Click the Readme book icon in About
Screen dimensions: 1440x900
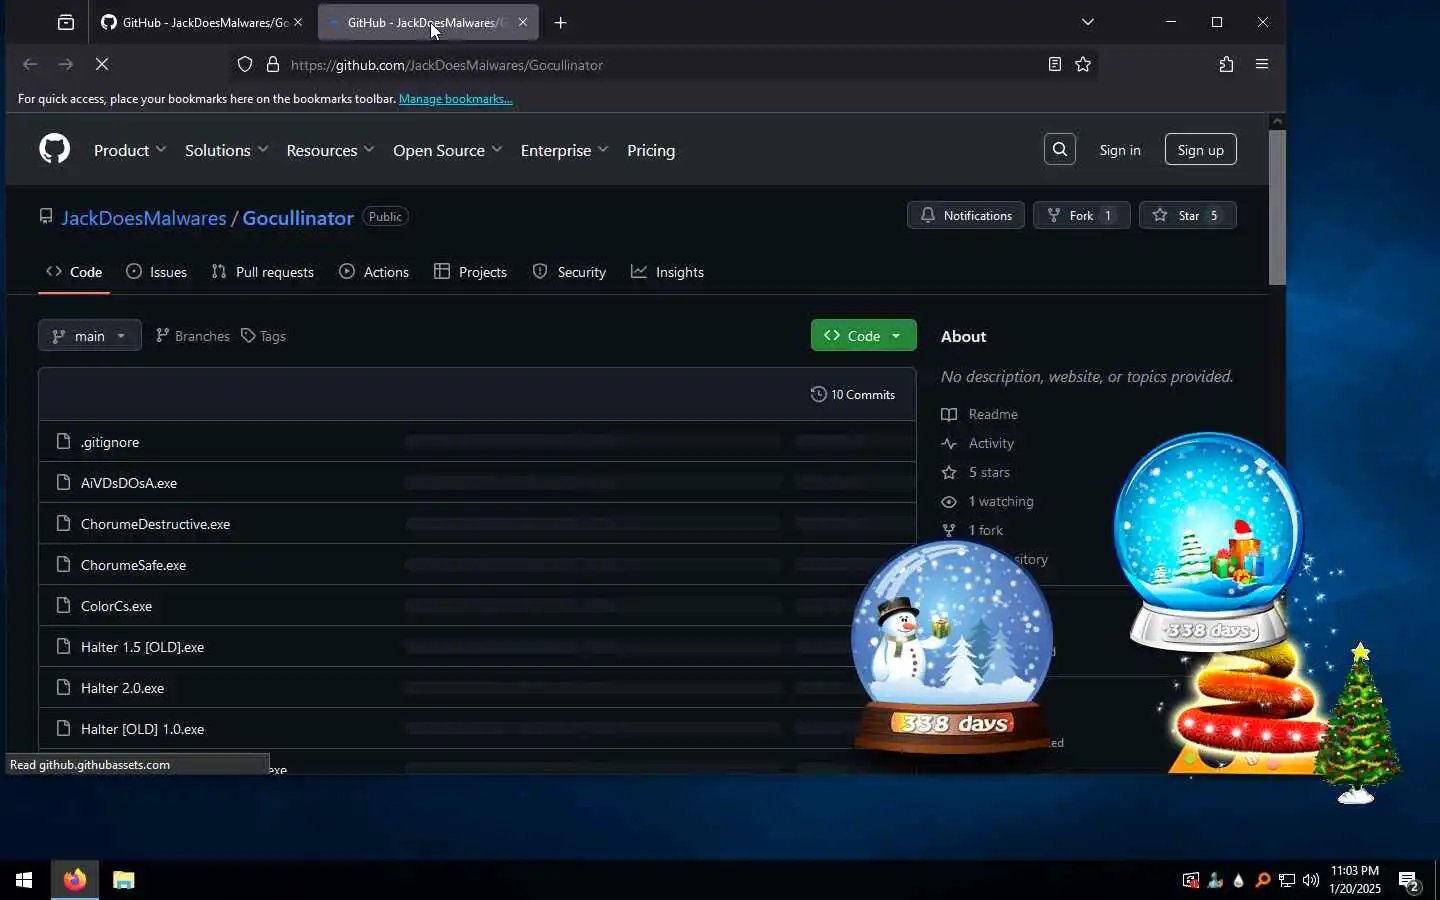pos(949,414)
